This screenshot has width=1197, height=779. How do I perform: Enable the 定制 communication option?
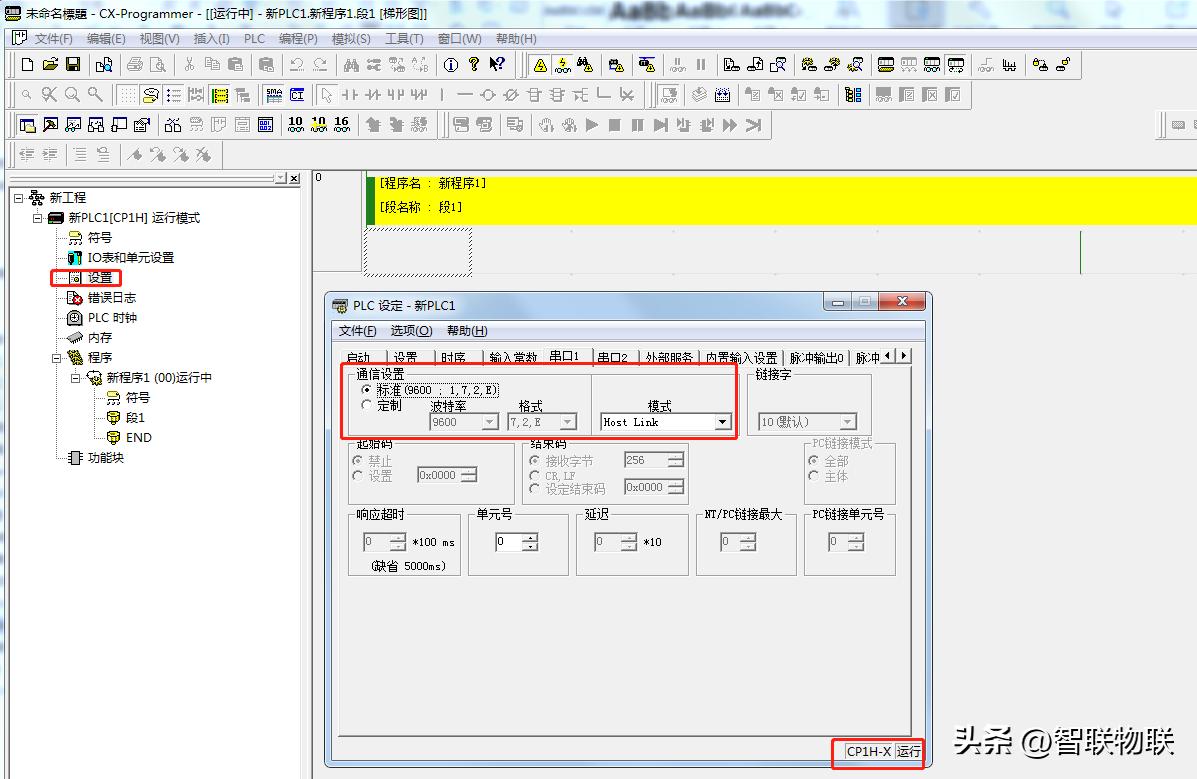click(x=366, y=405)
